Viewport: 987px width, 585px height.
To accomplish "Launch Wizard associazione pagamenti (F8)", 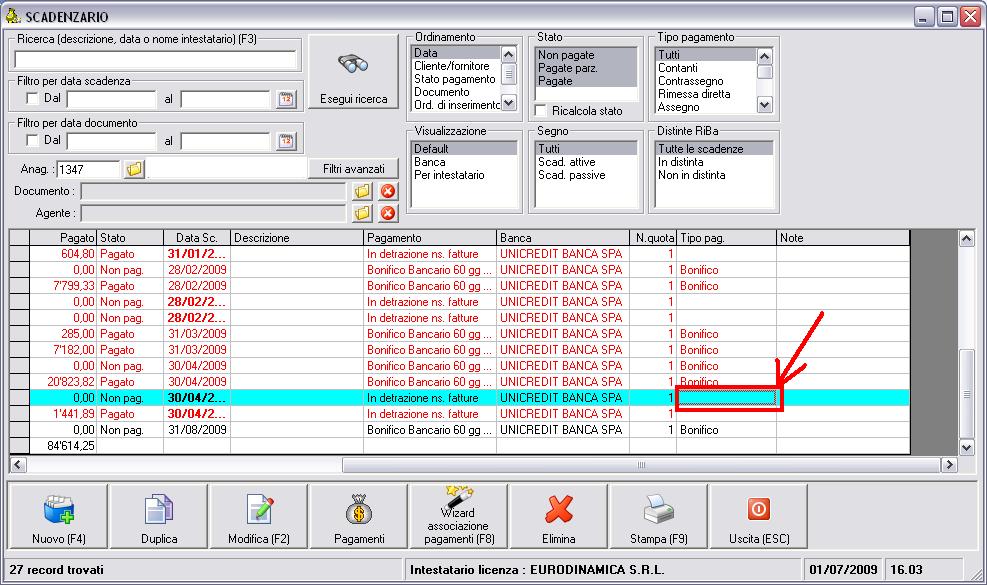I will click(459, 516).
